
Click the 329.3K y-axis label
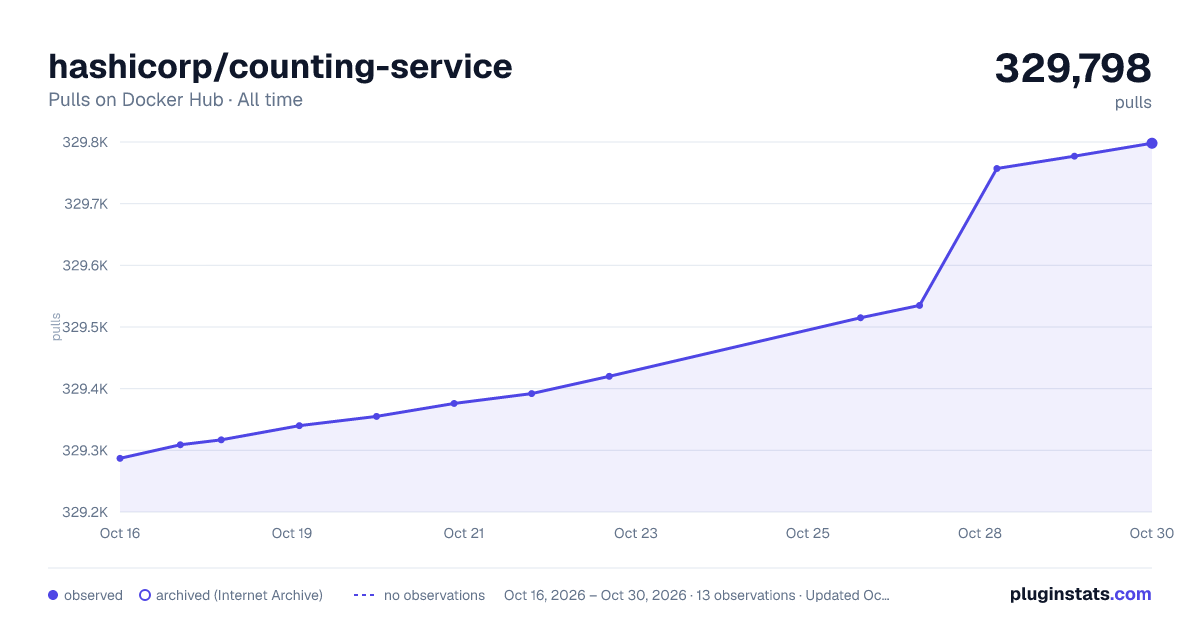pyautogui.click(x=85, y=451)
